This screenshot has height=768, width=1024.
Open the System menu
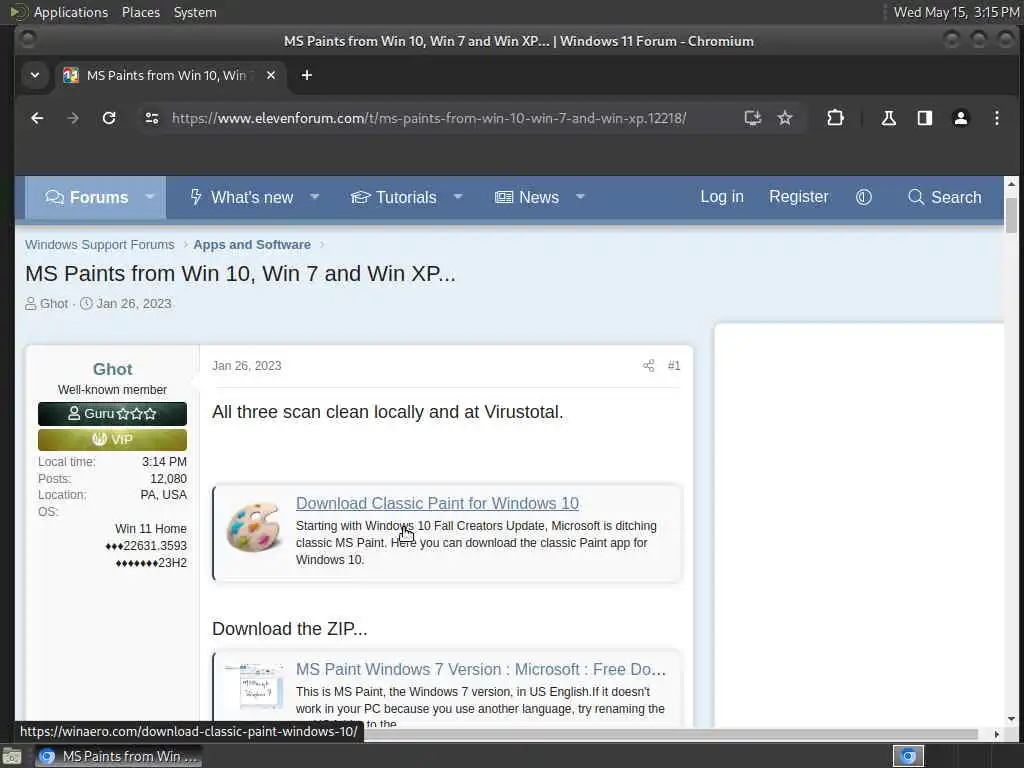tap(195, 12)
